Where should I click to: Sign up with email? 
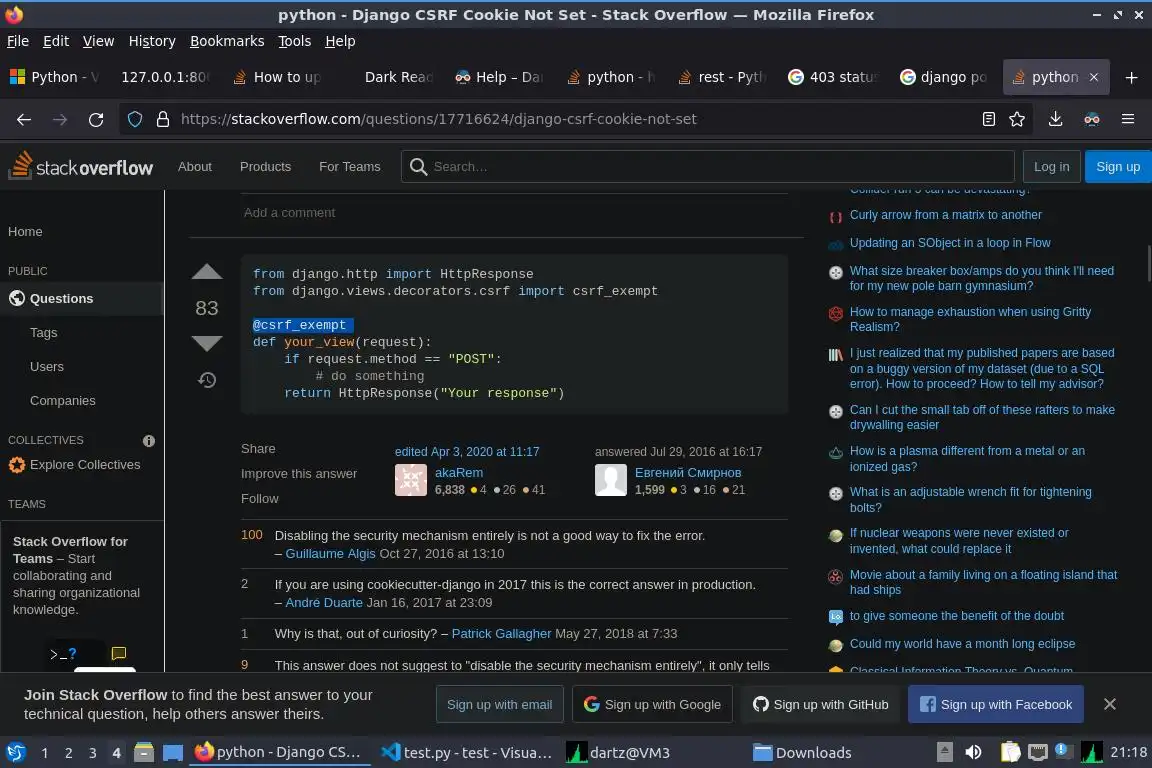tap(500, 704)
